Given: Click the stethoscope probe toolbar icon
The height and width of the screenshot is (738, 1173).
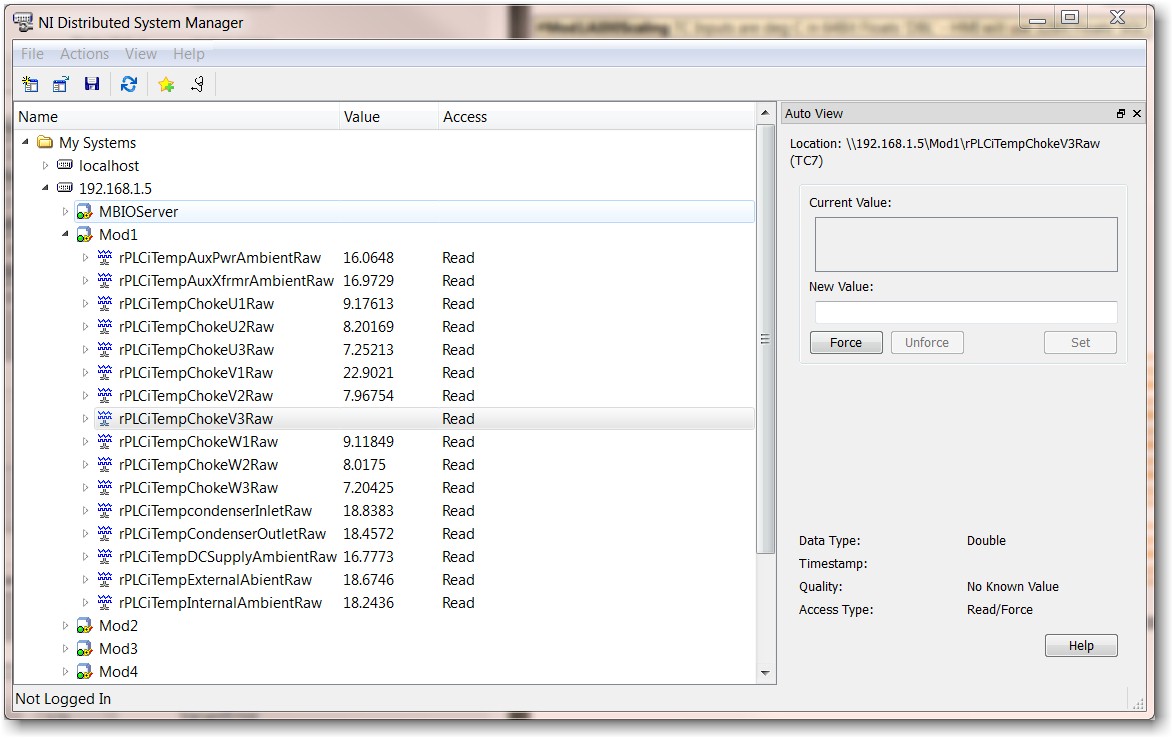Looking at the screenshot, I should pos(197,84).
